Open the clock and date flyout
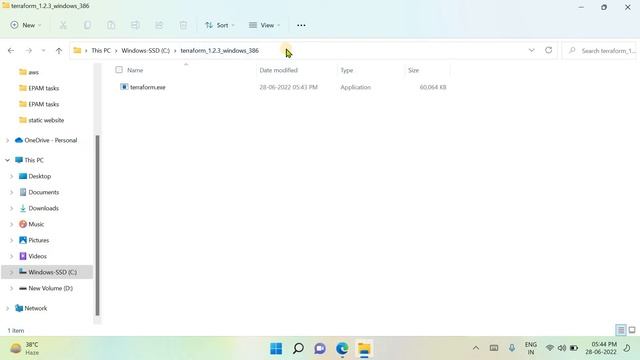Image resolution: width=640 pixels, height=360 pixels. tap(601, 348)
